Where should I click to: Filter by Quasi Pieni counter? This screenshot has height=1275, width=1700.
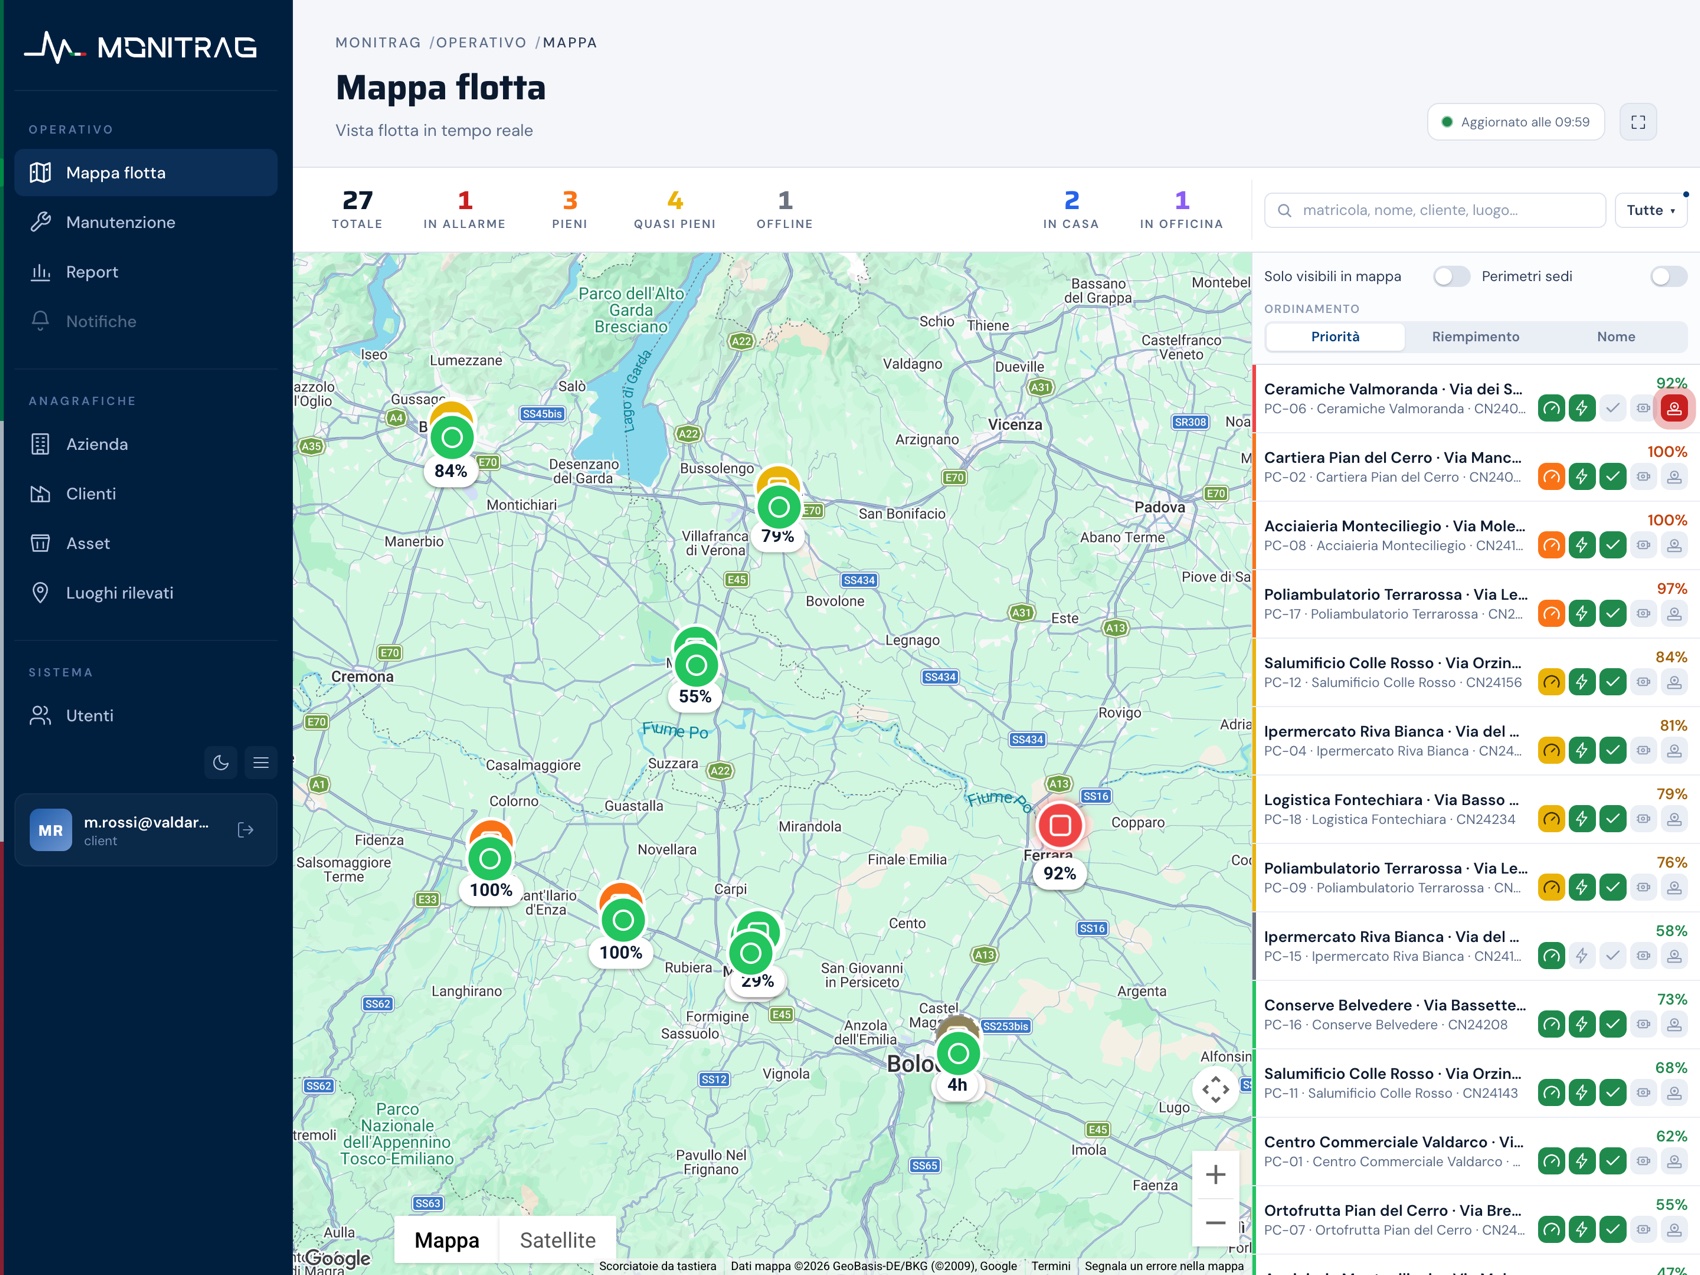675,210
